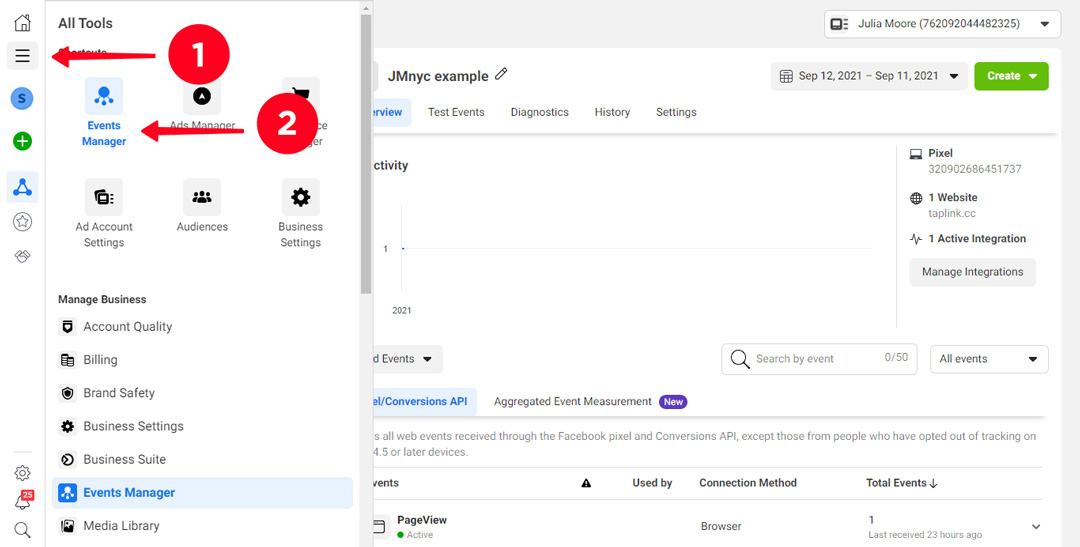Image resolution: width=1080 pixels, height=547 pixels.
Task: Open Audiences shortcut icon
Action: 202,197
